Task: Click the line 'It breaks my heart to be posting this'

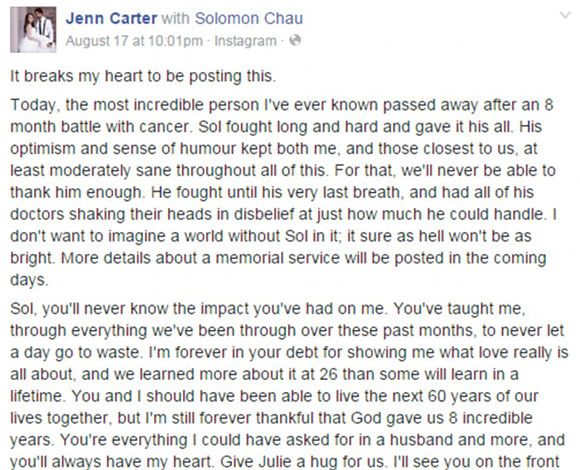Action: (x=142, y=76)
